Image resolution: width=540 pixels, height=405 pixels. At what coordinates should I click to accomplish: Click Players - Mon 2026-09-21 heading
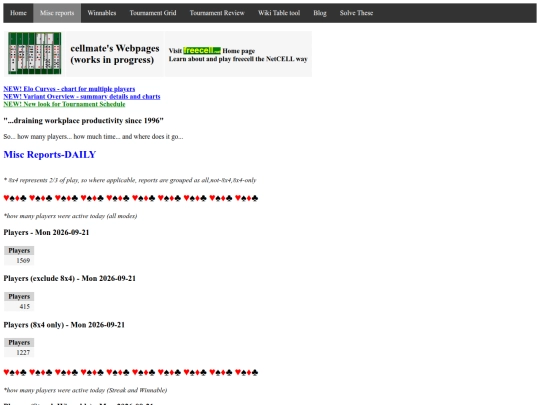(x=46, y=232)
